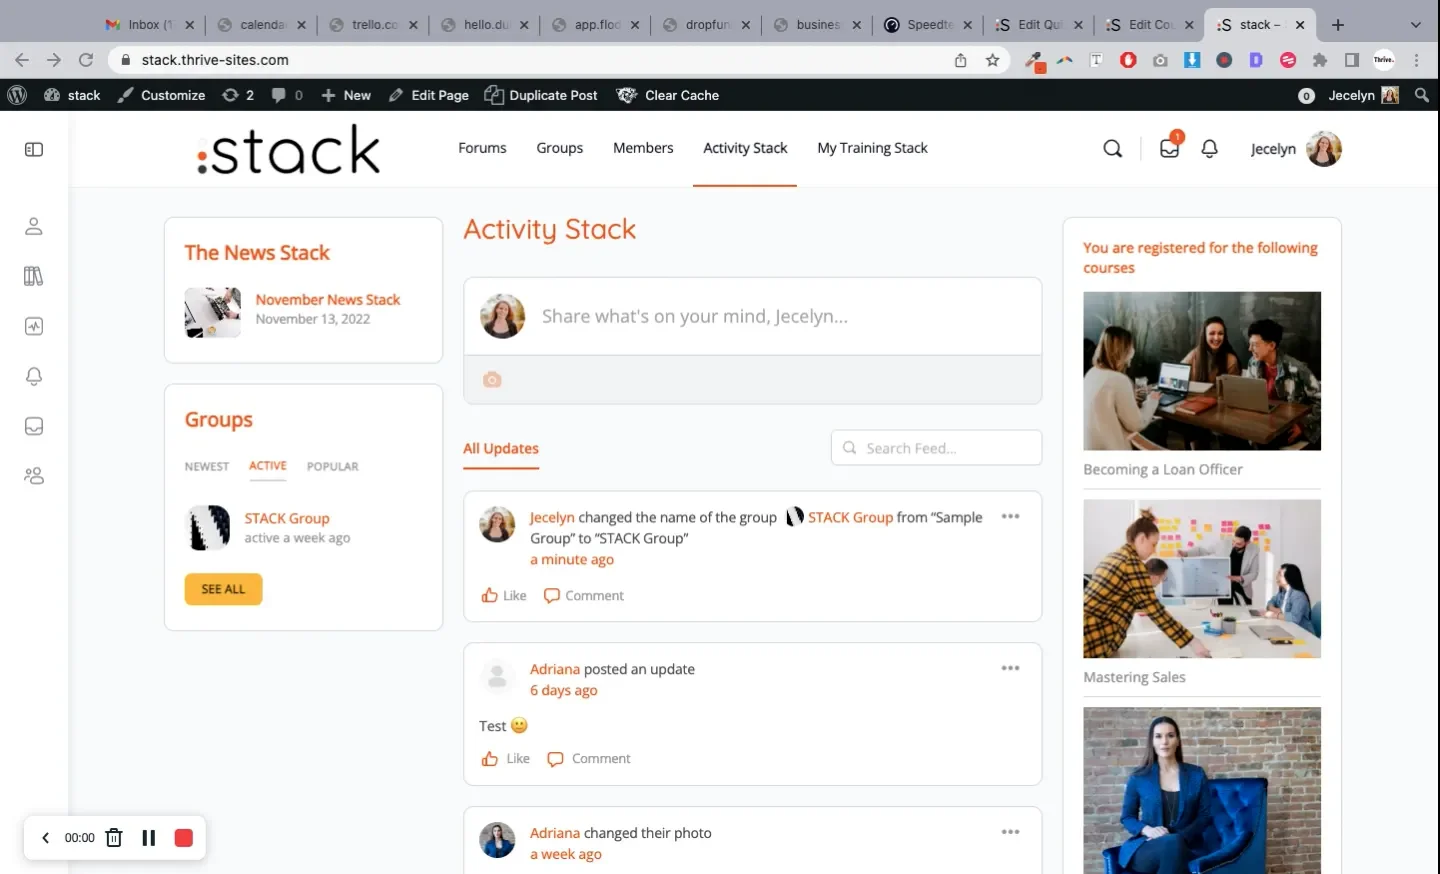Click the Search Feed input

pos(936,448)
